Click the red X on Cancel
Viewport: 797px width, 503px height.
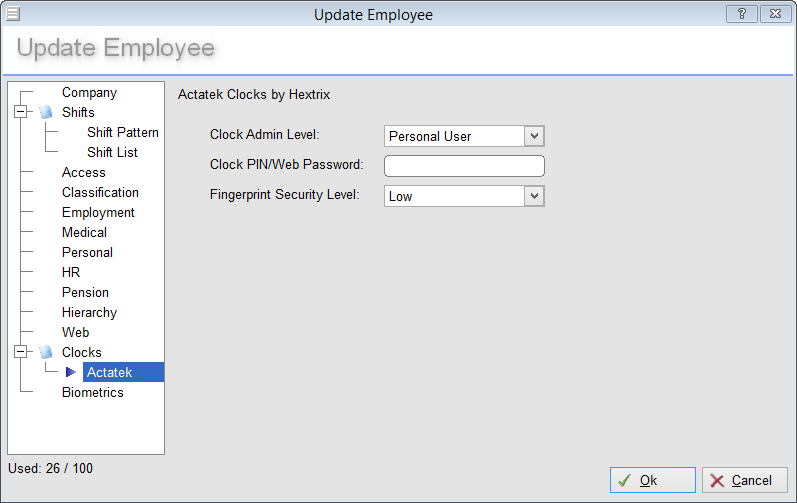pos(717,480)
